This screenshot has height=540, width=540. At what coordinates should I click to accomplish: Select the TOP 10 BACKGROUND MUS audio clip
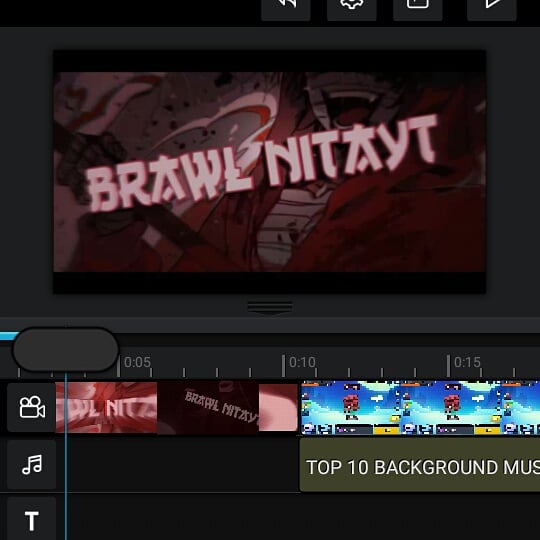coord(420,465)
